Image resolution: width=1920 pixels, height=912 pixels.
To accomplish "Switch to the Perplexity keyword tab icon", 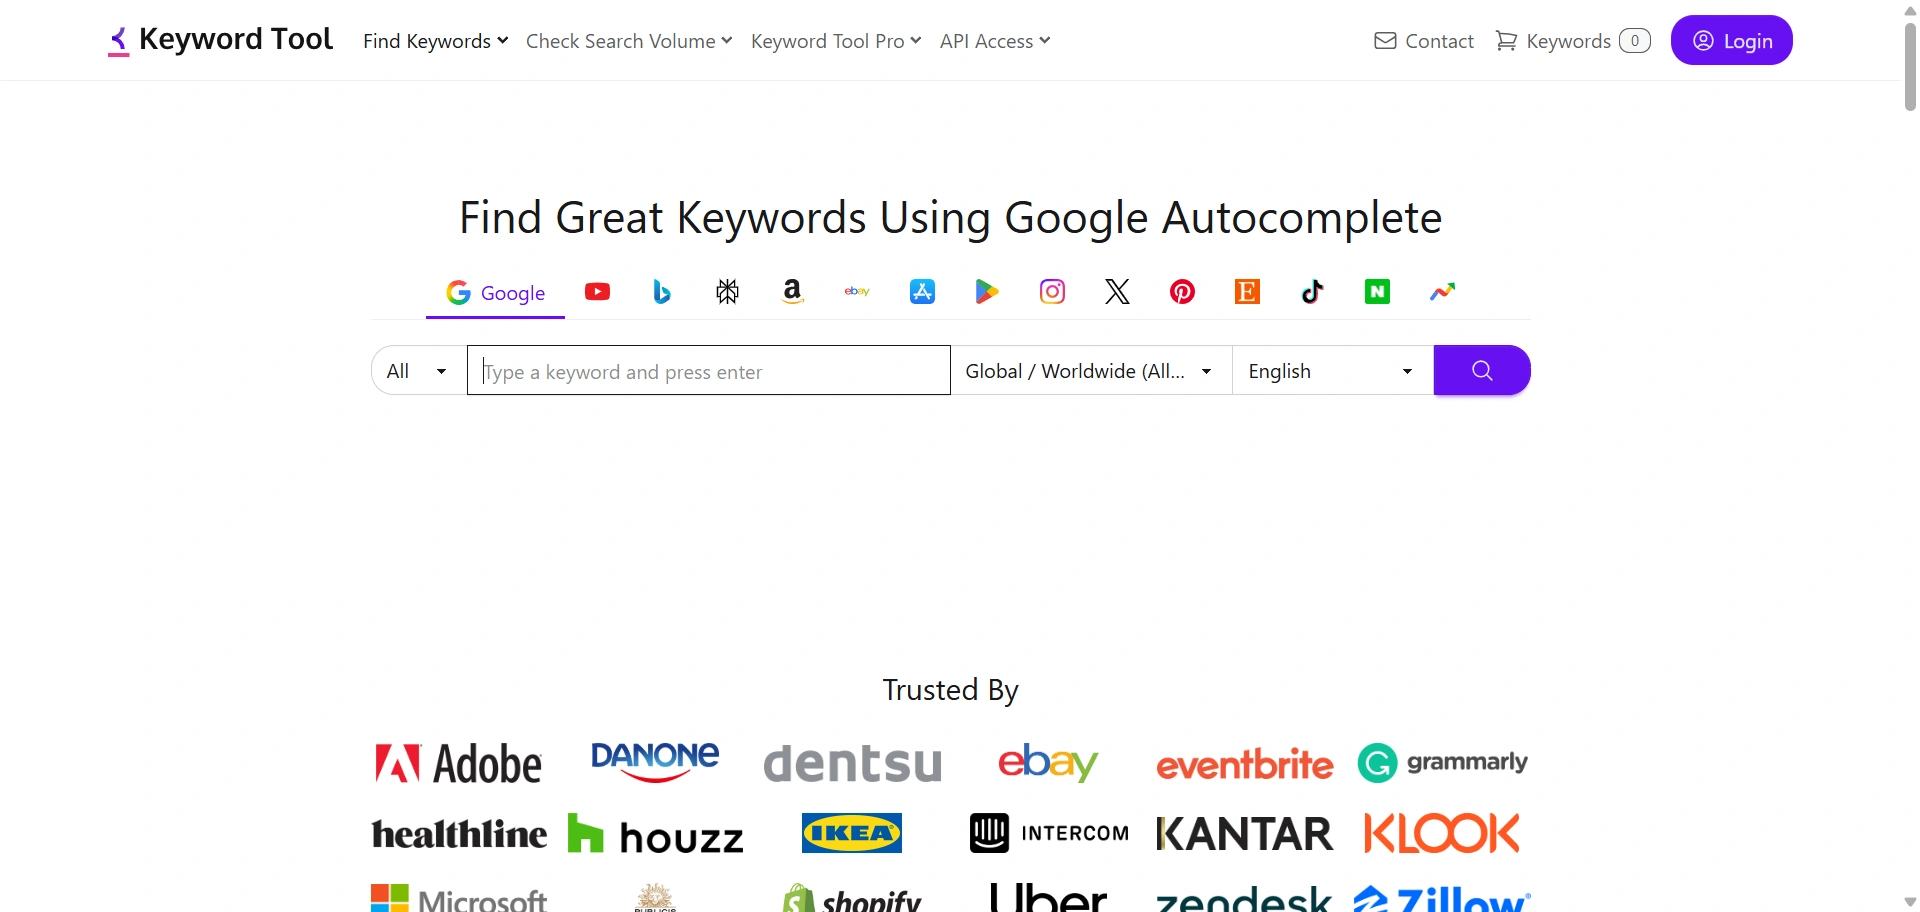I will pos(727,292).
